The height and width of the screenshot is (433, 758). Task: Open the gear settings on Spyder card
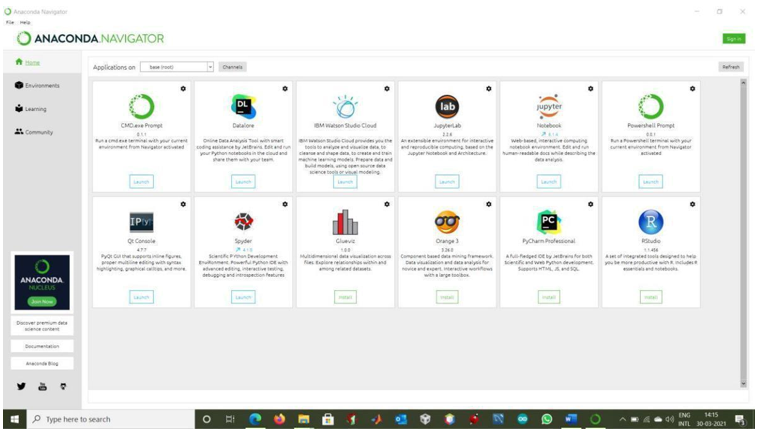[x=285, y=204]
